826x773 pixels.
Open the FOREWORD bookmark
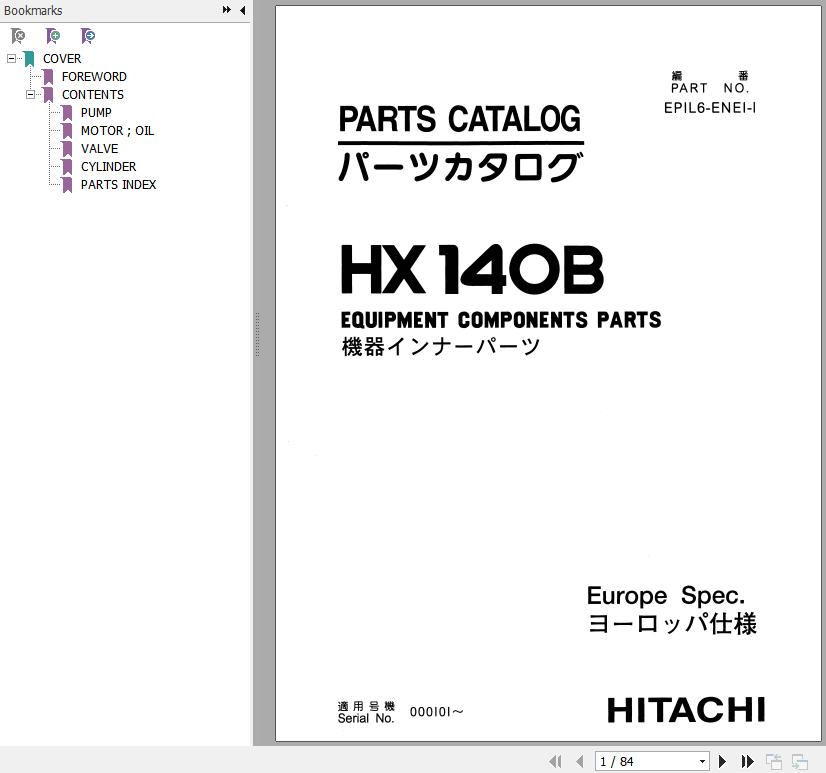click(94, 77)
